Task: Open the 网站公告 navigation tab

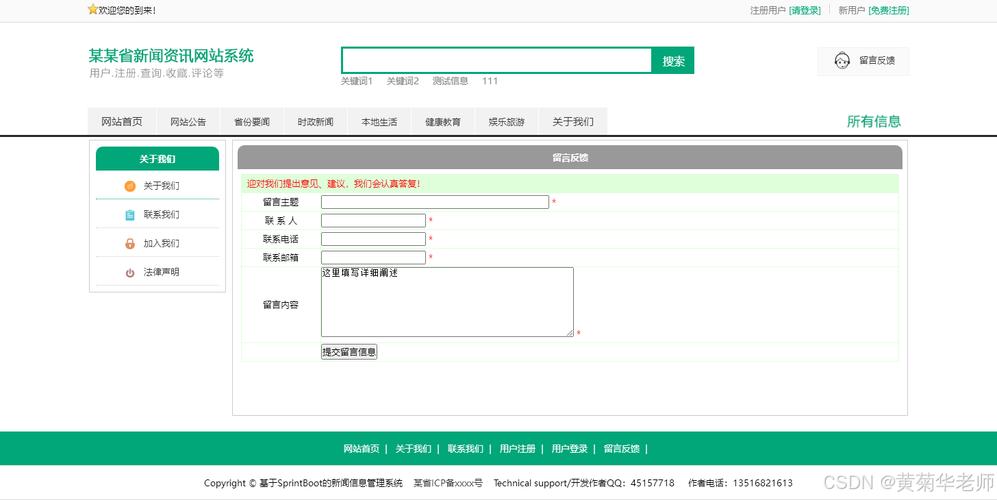Action: [188, 122]
